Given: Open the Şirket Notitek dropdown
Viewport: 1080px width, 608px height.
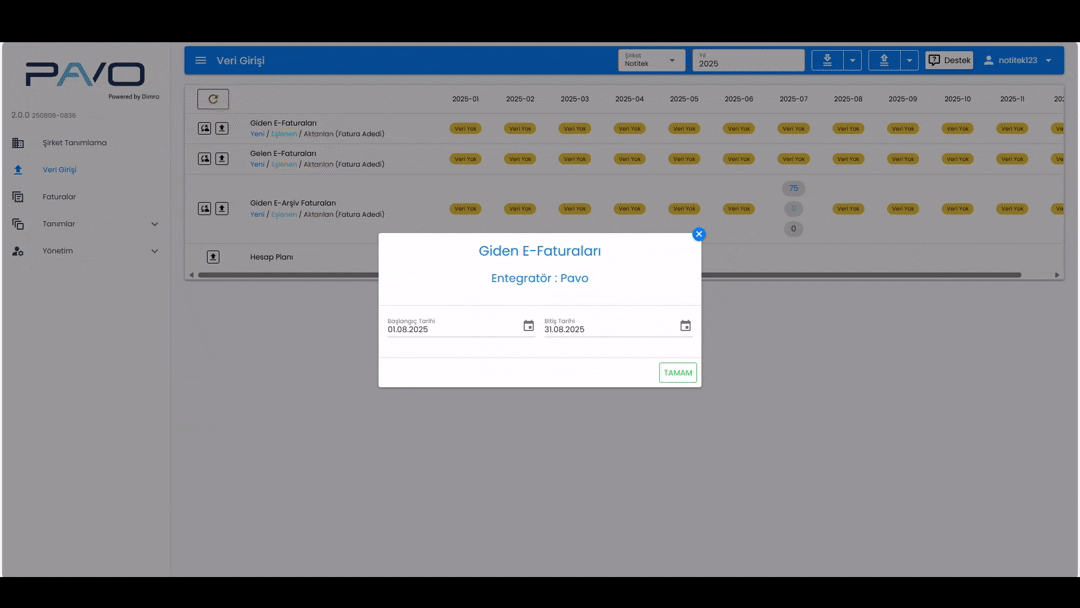Looking at the screenshot, I should pos(651,61).
